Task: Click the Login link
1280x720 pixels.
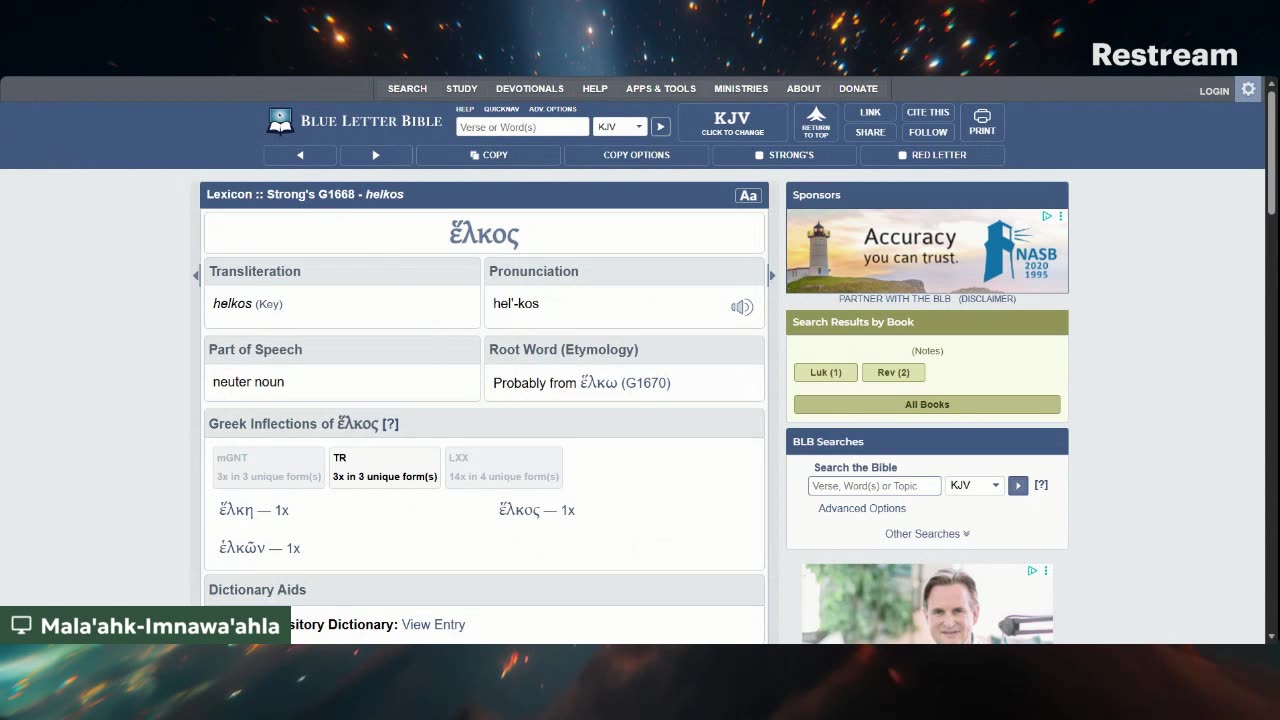Action: coord(1214,91)
